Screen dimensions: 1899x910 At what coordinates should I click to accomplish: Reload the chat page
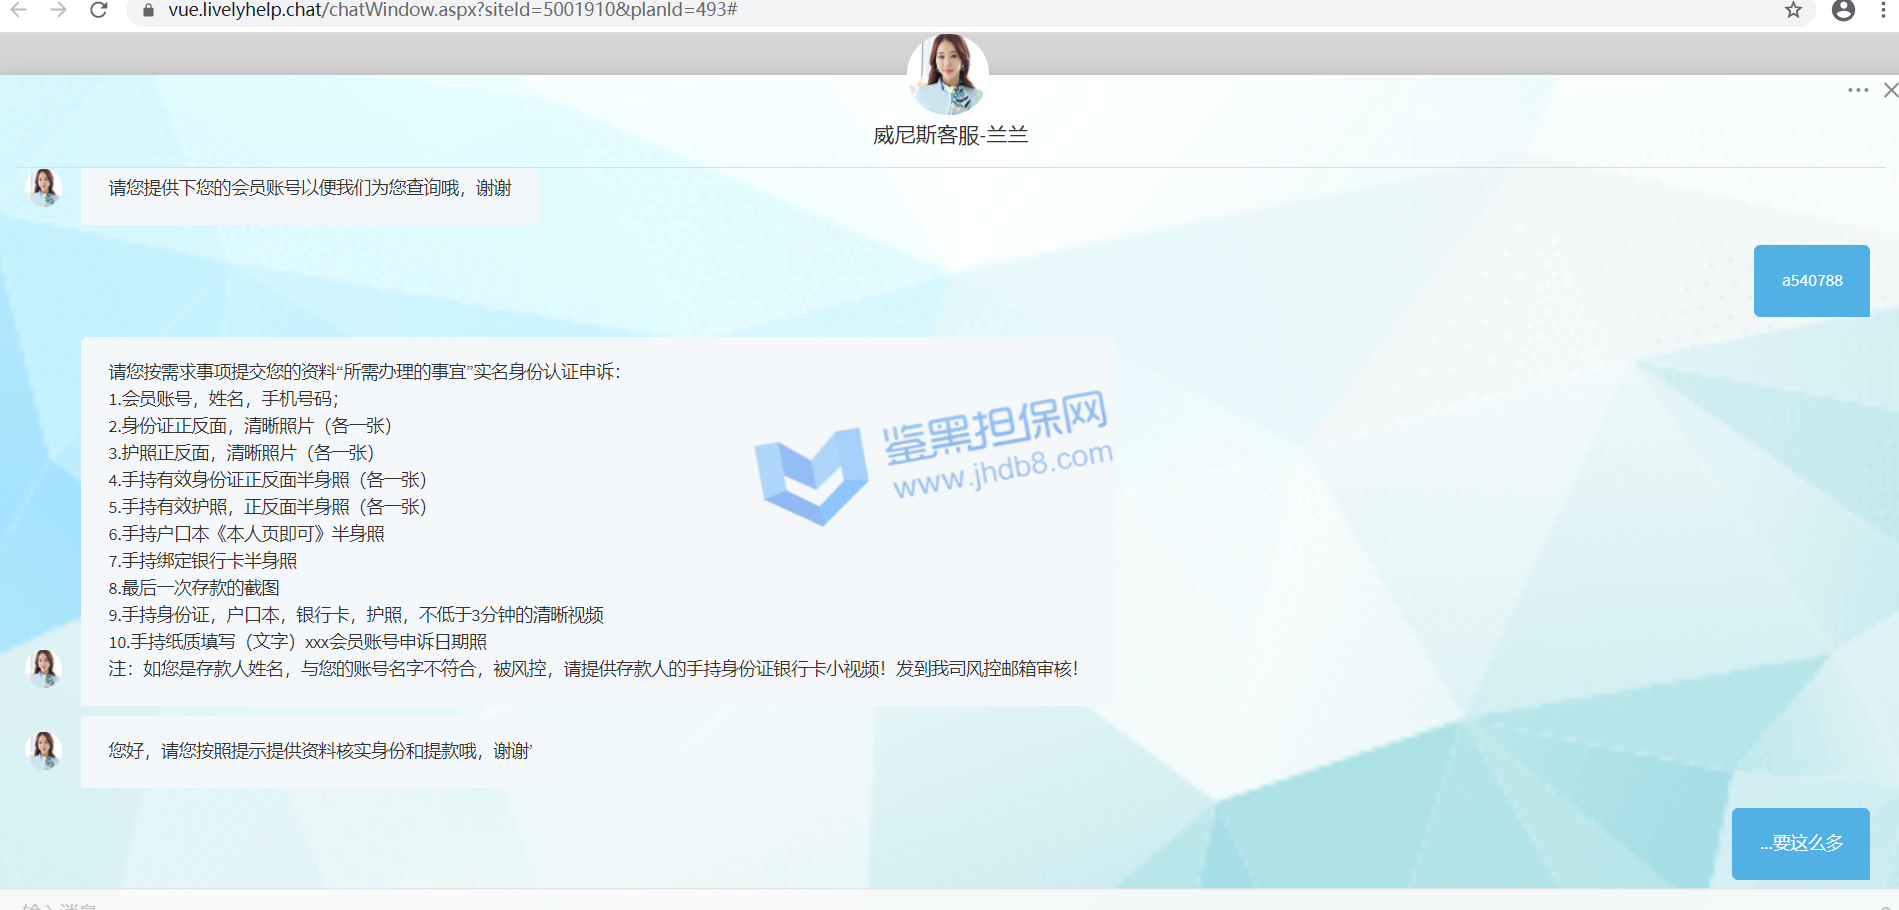click(x=98, y=10)
